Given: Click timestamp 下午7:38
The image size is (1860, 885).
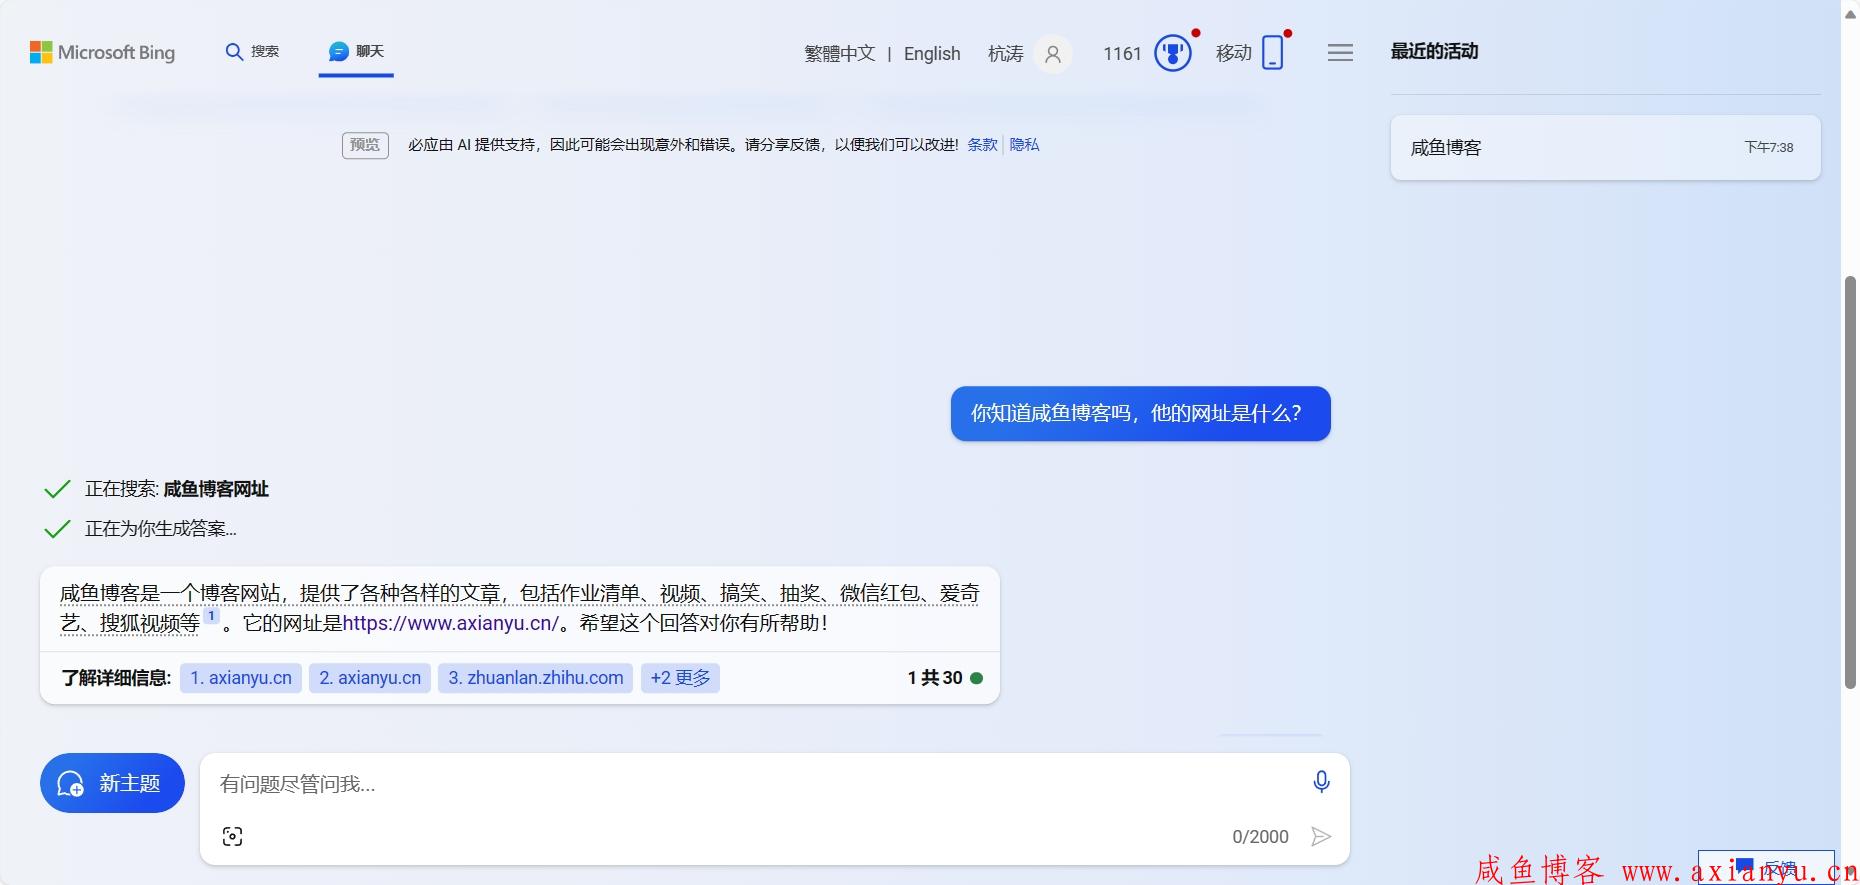Looking at the screenshot, I should coord(1769,147).
